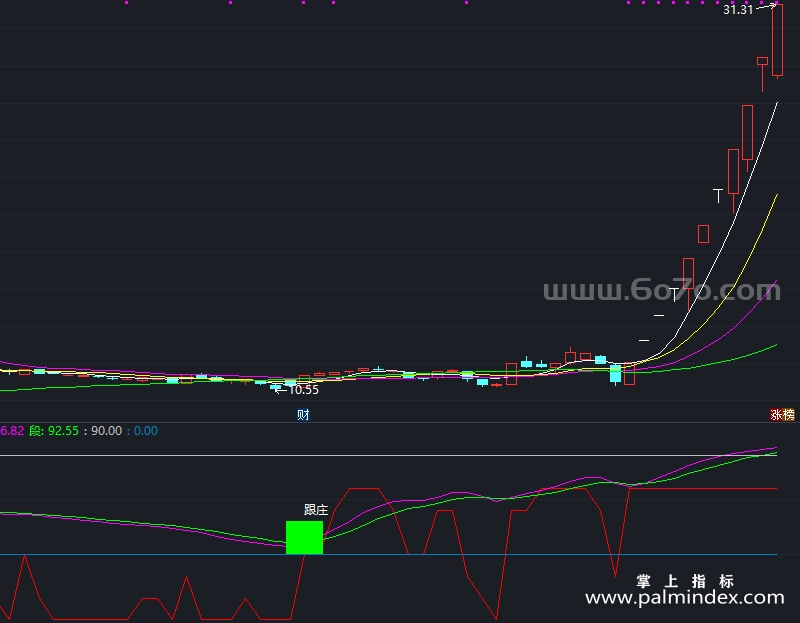Select the 31.31 high price label
This screenshot has height=623, width=800.
(x=738, y=10)
